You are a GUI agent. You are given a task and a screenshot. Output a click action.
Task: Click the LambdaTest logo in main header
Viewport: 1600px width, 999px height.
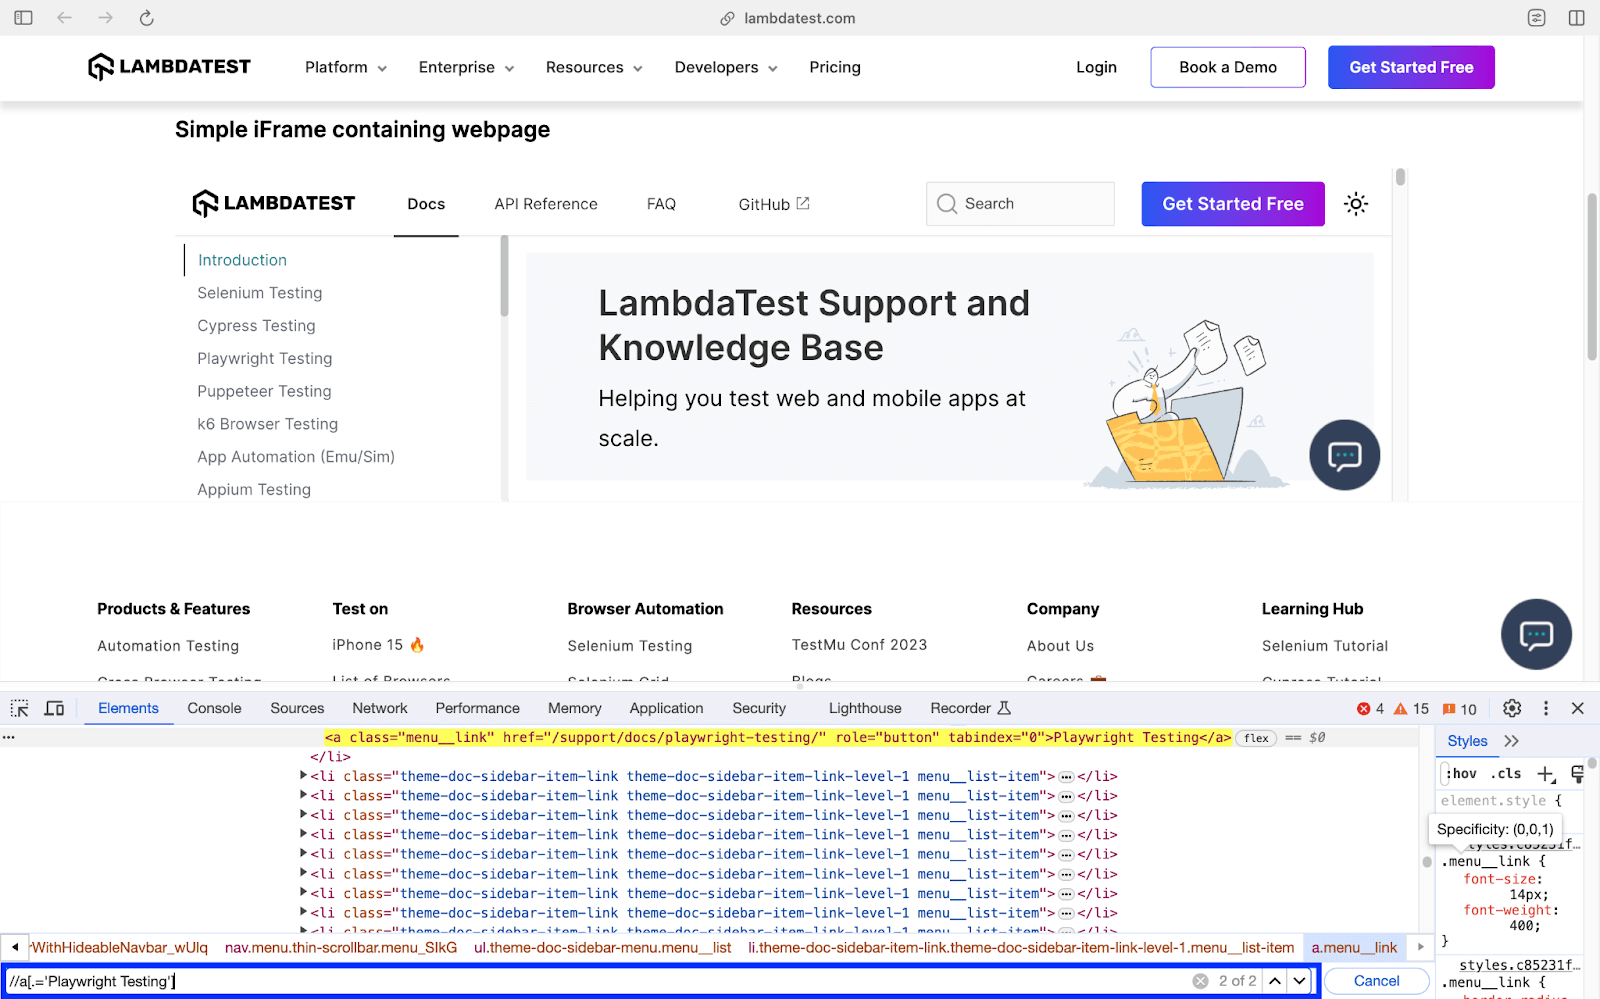click(x=169, y=67)
